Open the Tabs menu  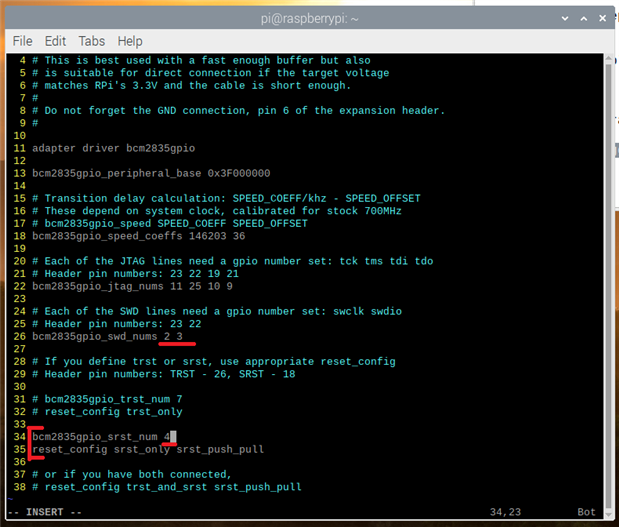[92, 41]
